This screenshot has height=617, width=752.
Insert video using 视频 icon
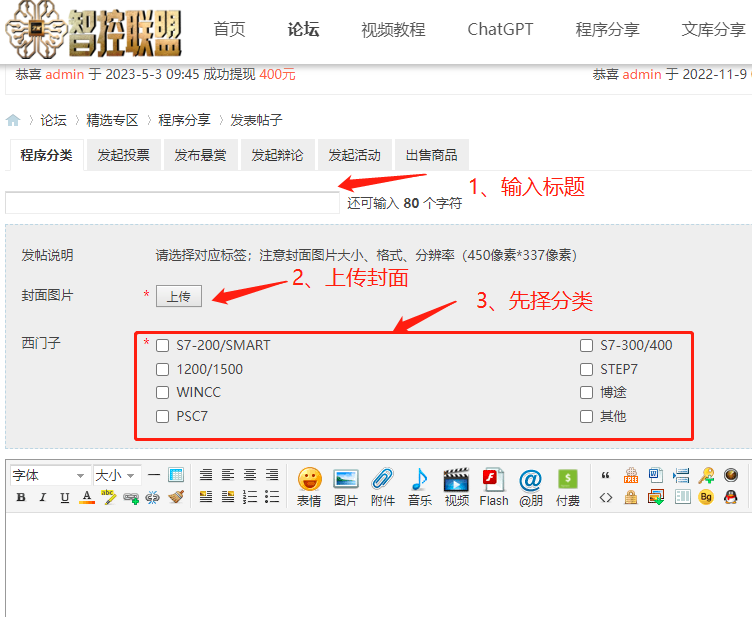coord(456,485)
